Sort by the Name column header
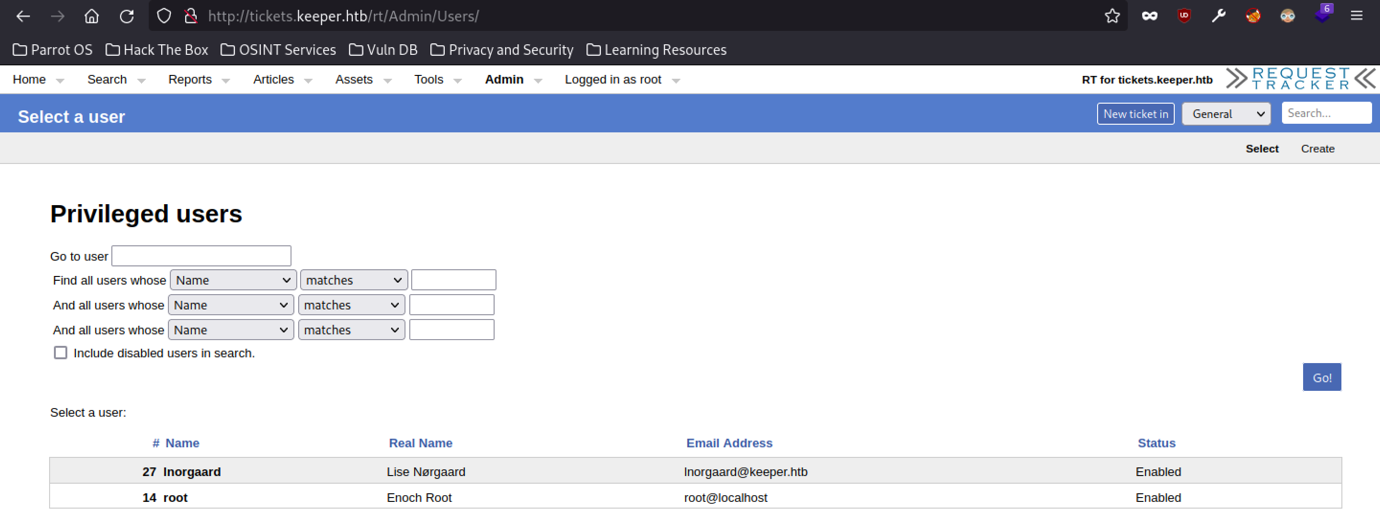 click(182, 443)
